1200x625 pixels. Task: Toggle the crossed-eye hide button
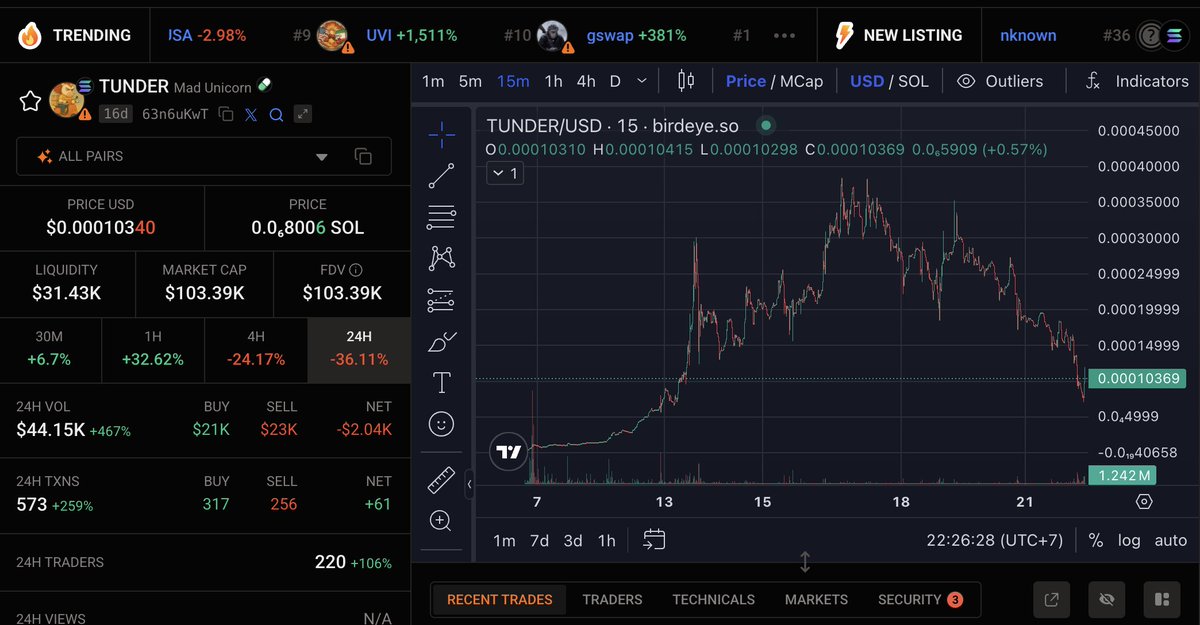click(1106, 599)
